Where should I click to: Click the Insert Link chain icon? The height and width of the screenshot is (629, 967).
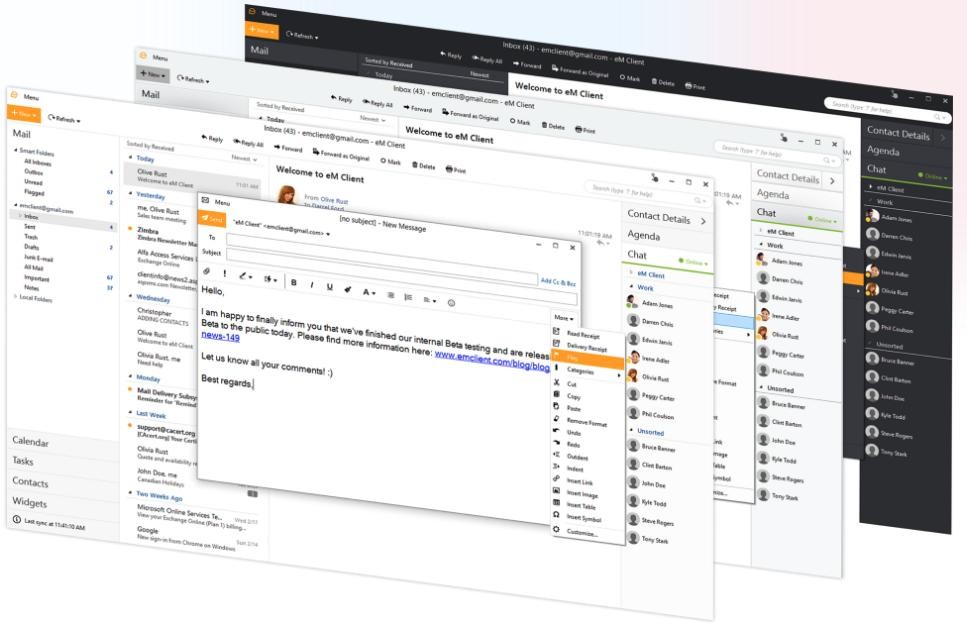556,478
